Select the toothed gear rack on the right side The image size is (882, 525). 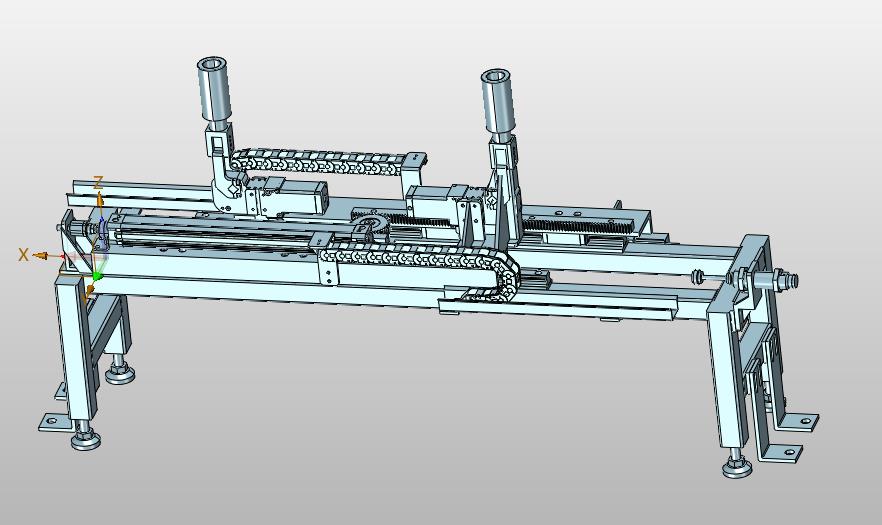(x=579, y=225)
